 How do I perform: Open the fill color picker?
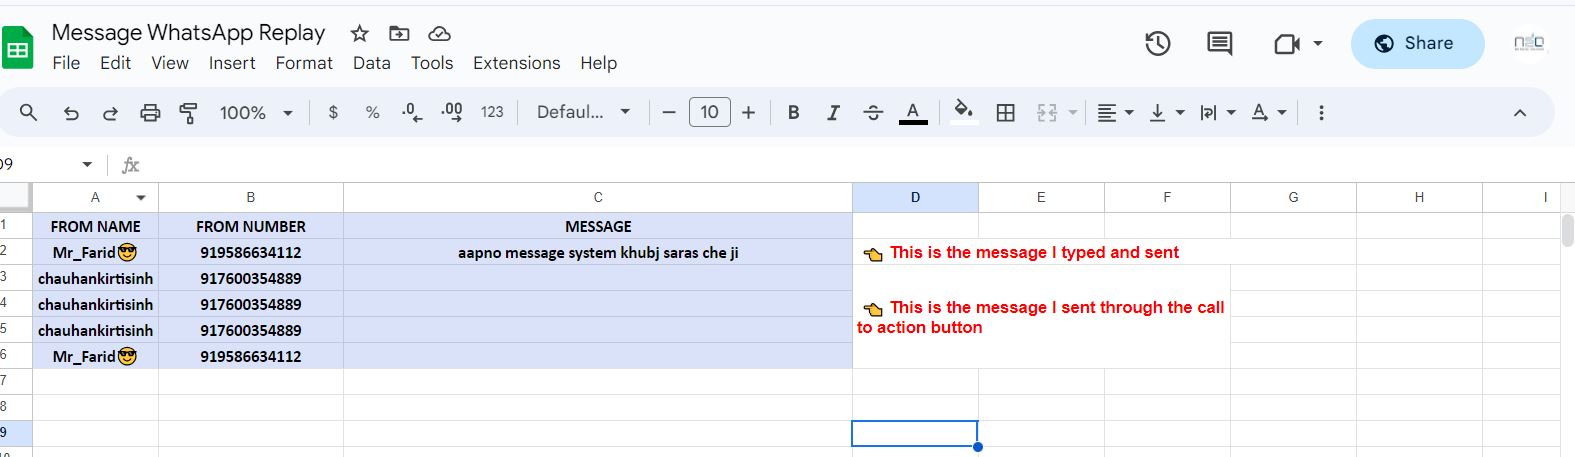coord(963,110)
